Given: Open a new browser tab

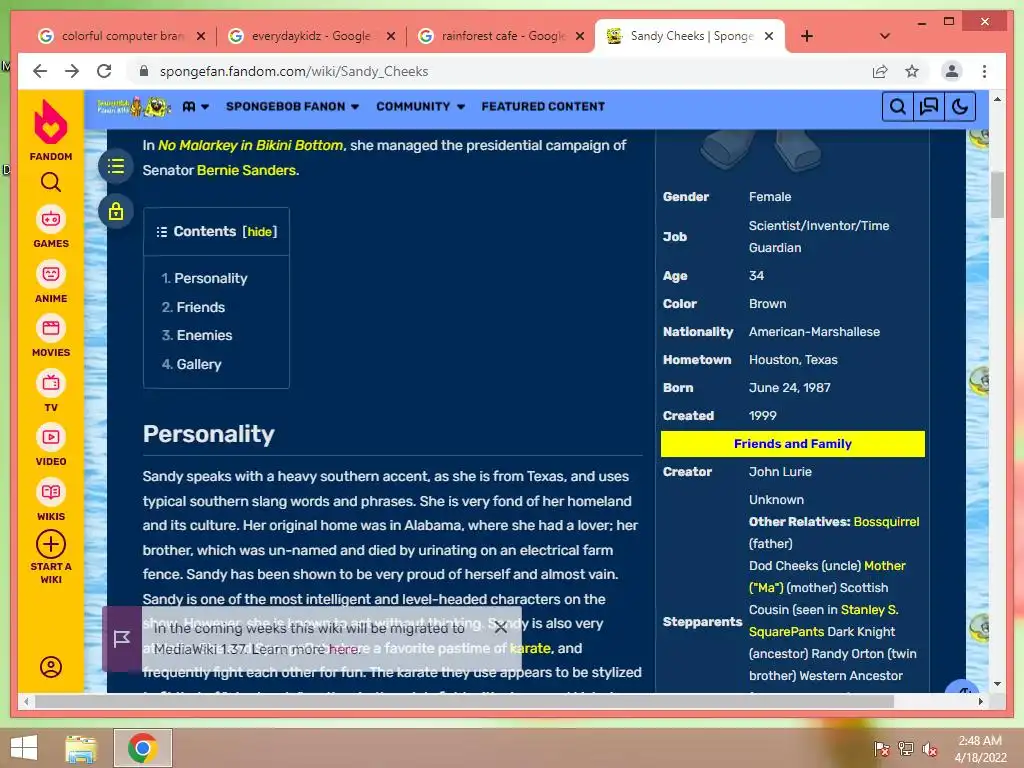Looking at the screenshot, I should 807,36.
